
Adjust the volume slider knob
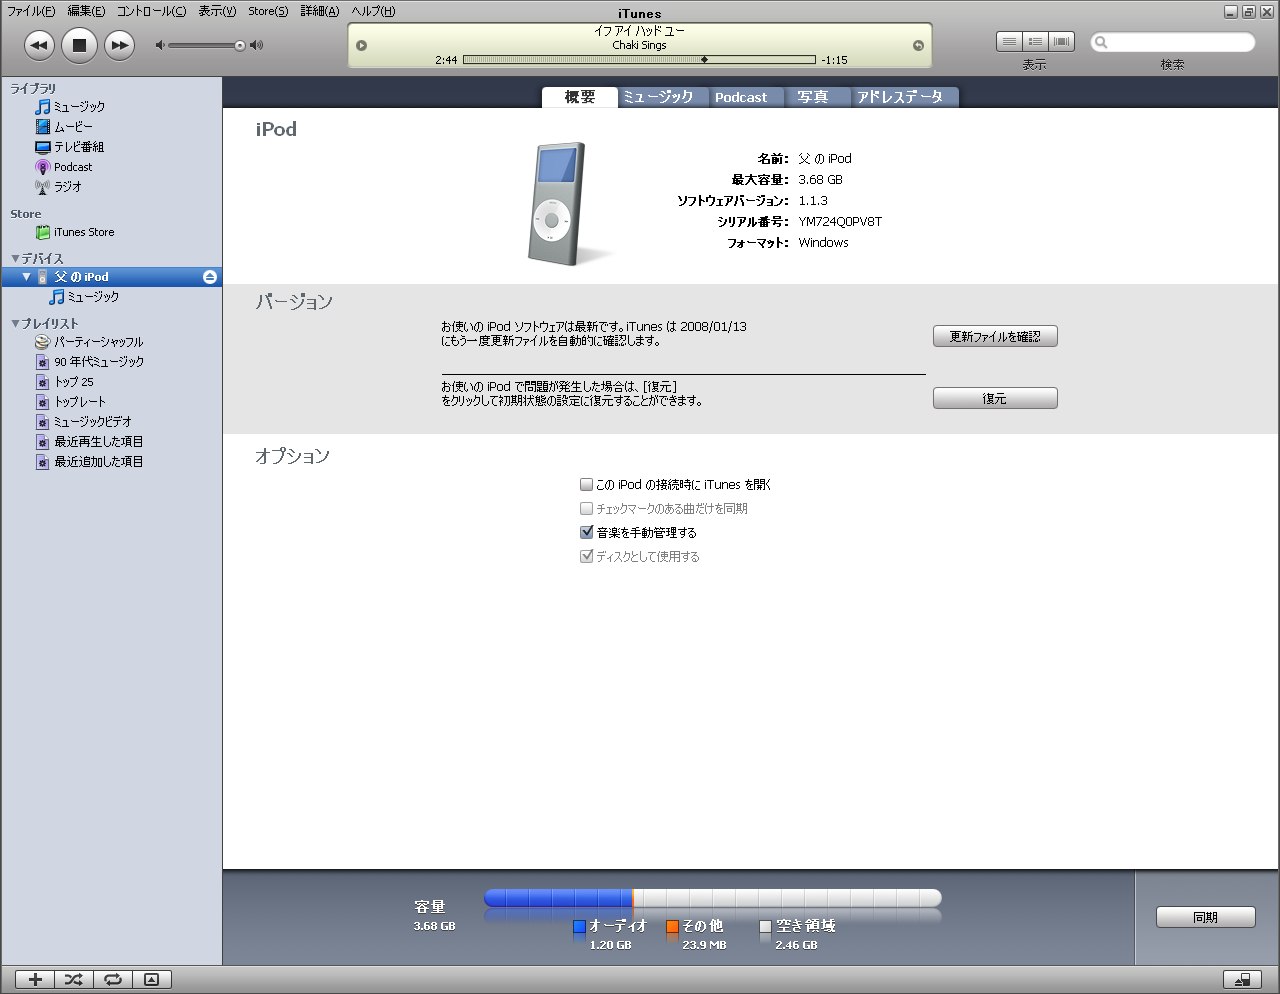[x=240, y=45]
